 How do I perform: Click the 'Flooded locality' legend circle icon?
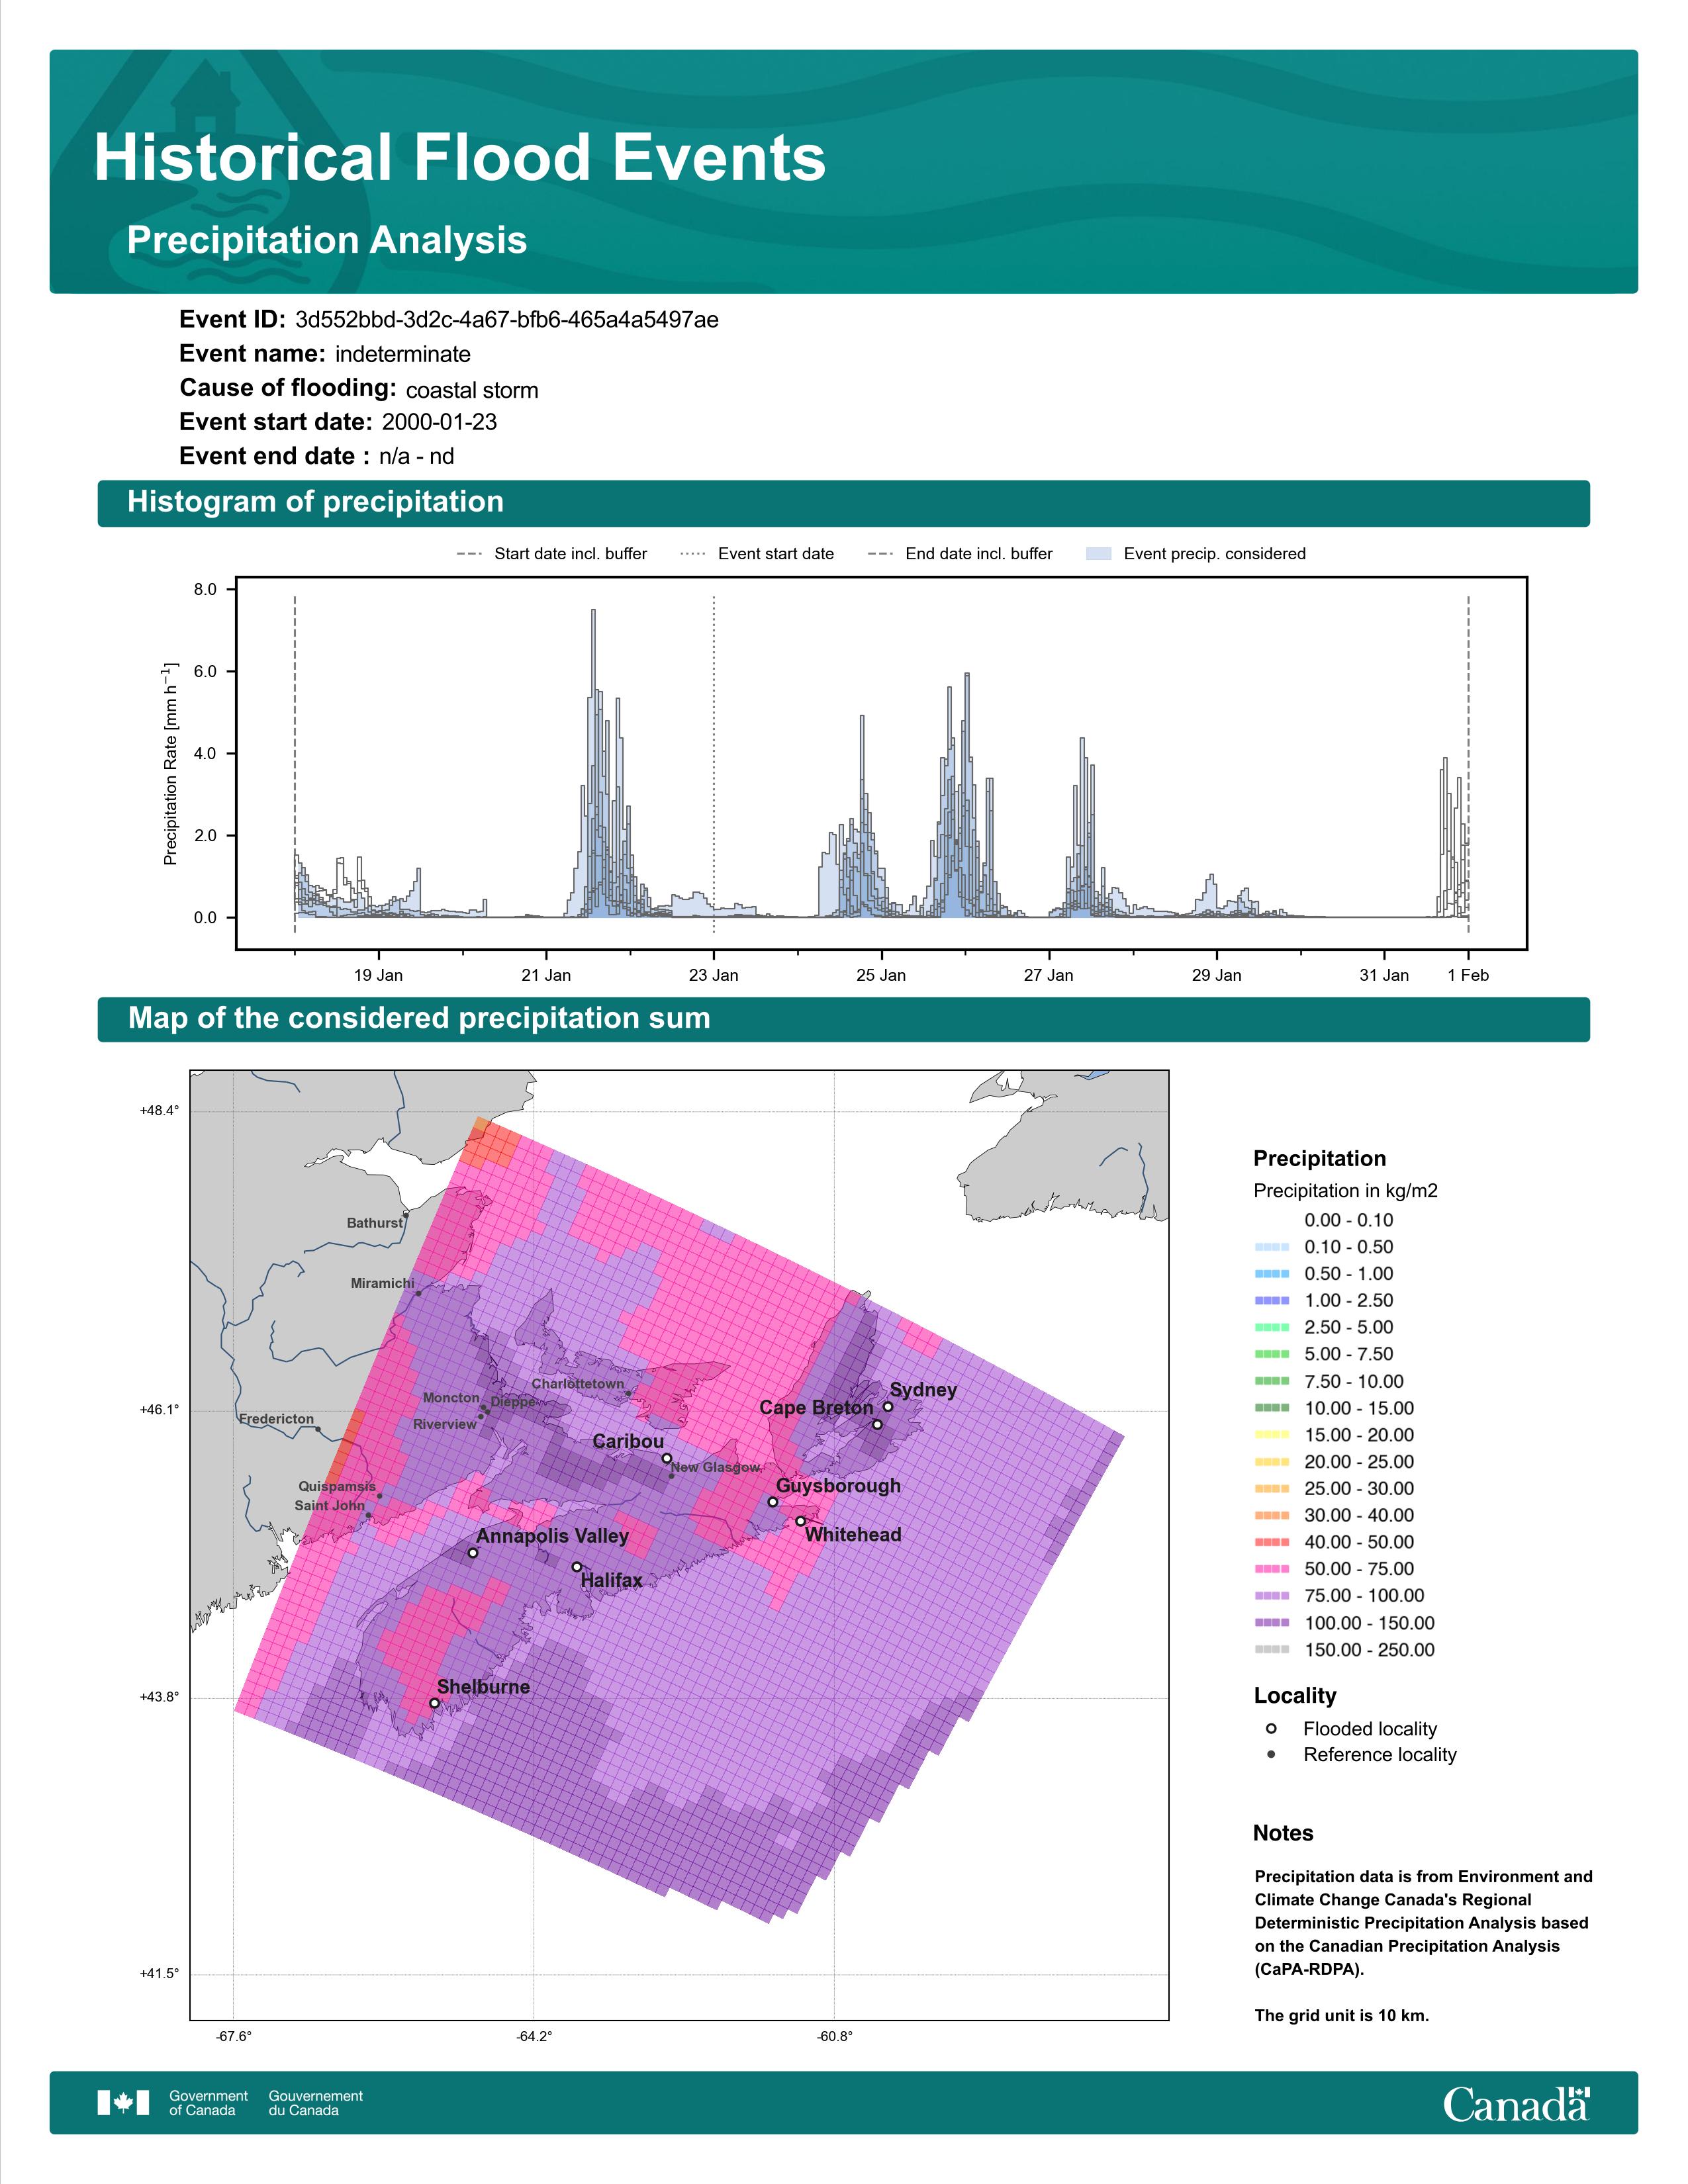pyautogui.click(x=1271, y=1729)
